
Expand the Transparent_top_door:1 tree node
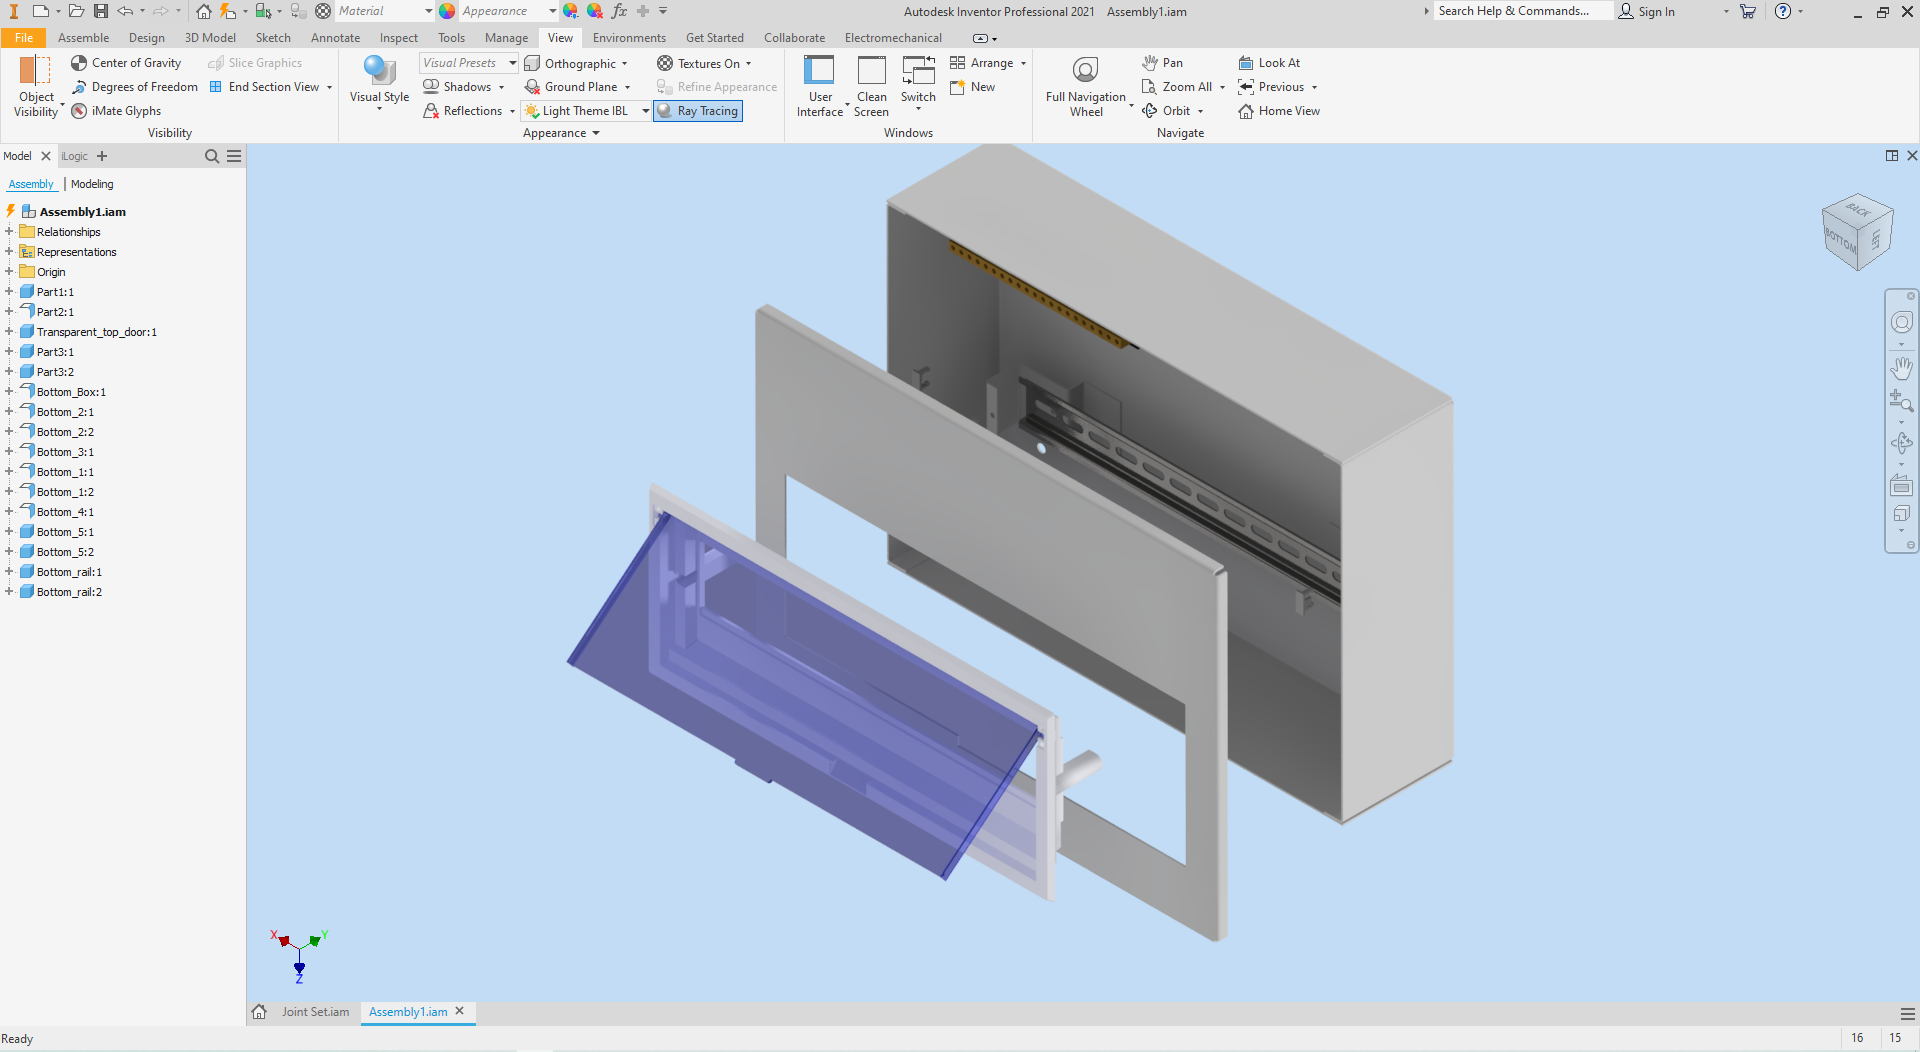tap(9, 332)
